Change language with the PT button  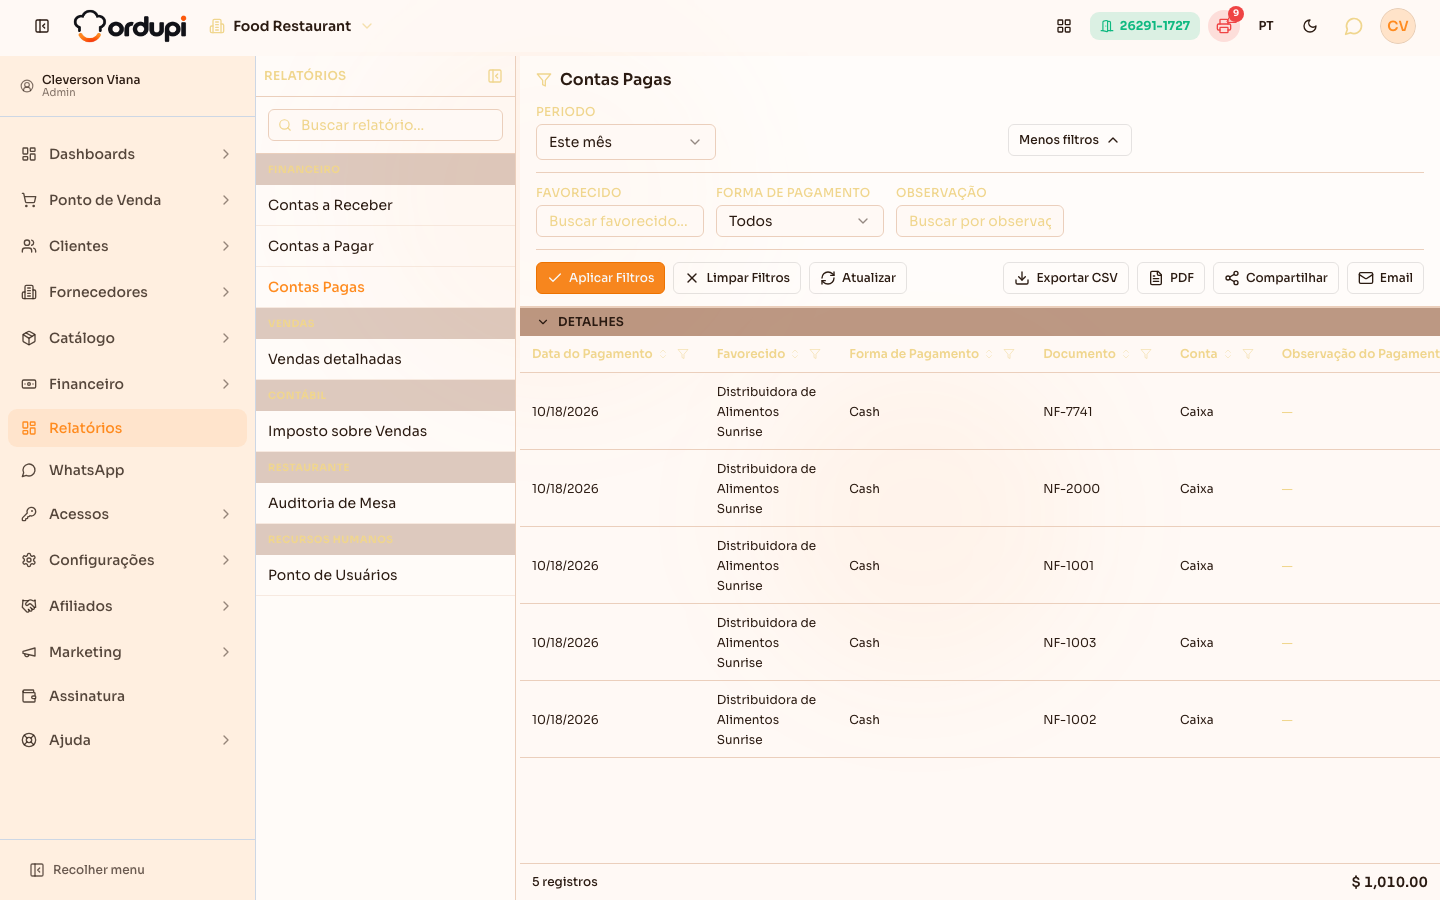1266,26
